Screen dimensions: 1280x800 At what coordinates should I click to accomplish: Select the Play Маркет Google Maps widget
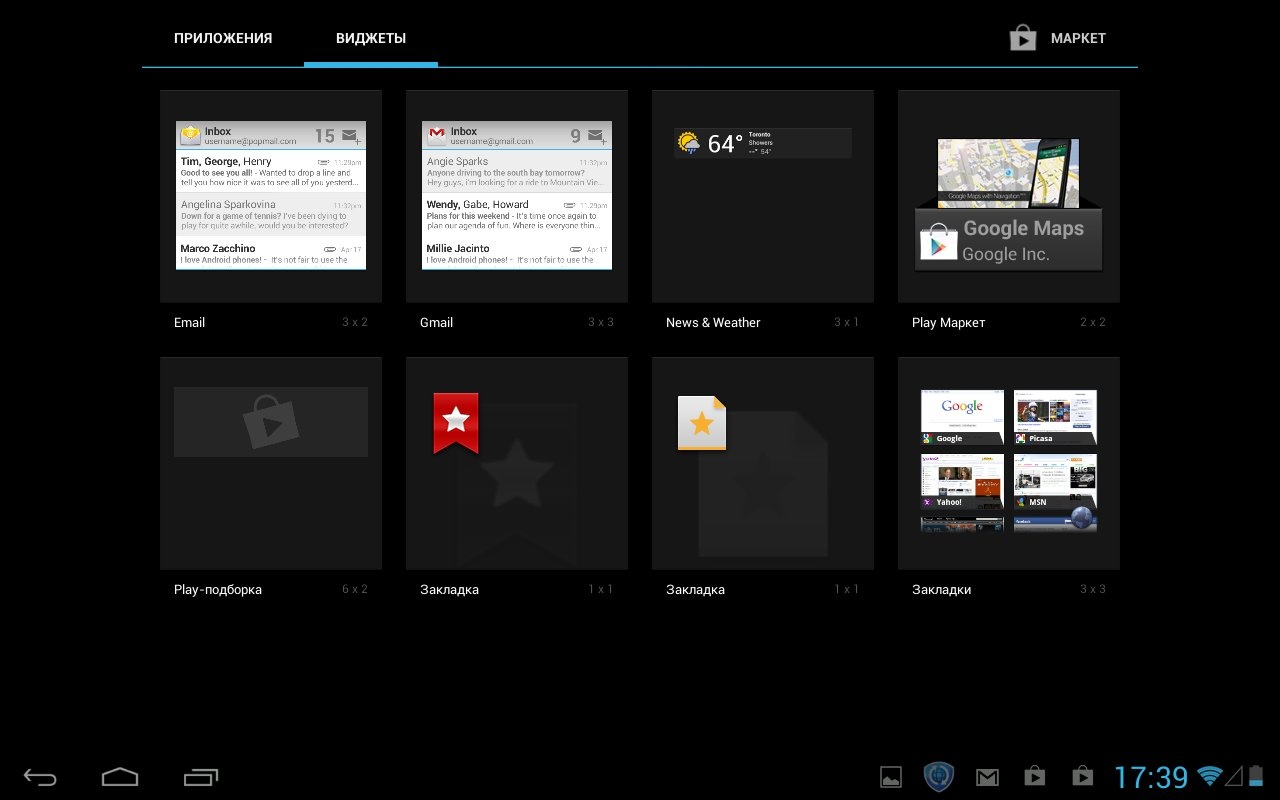pos(1009,196)
